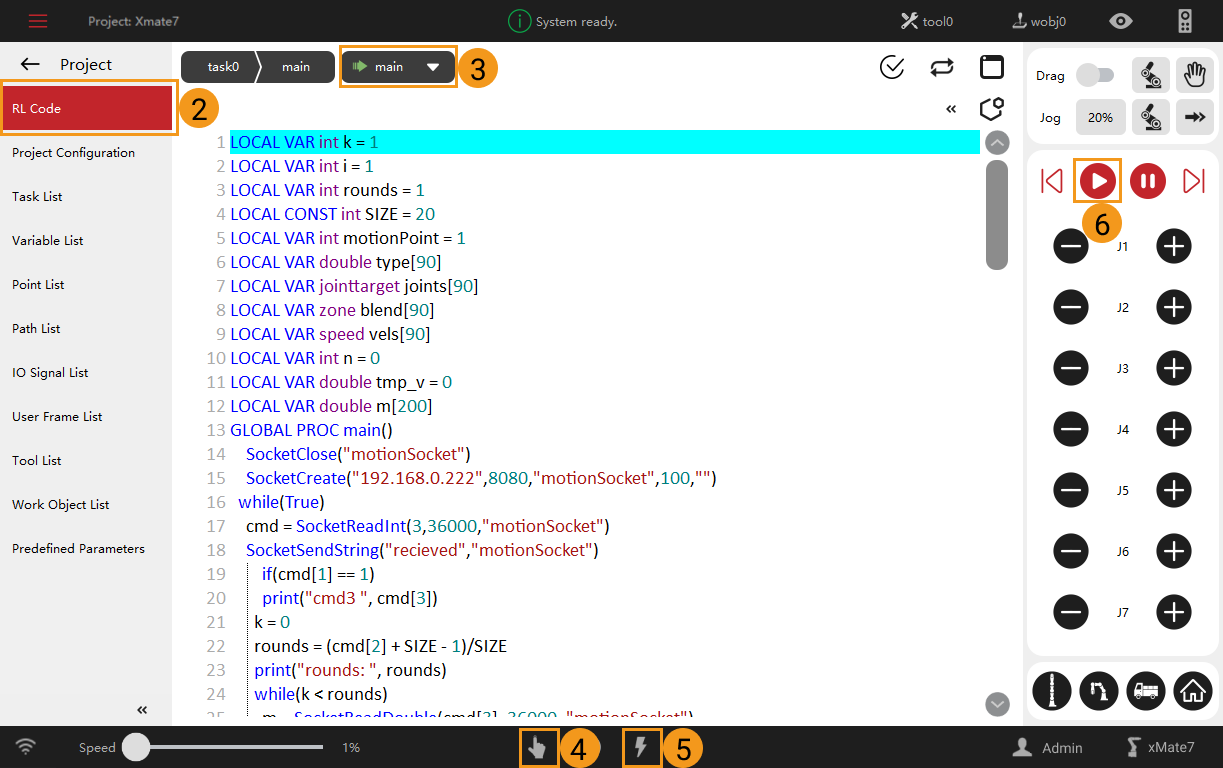Toggle the loop mode arrows icon
Viewport: 1223px width, 768px height.
[942, 67]
